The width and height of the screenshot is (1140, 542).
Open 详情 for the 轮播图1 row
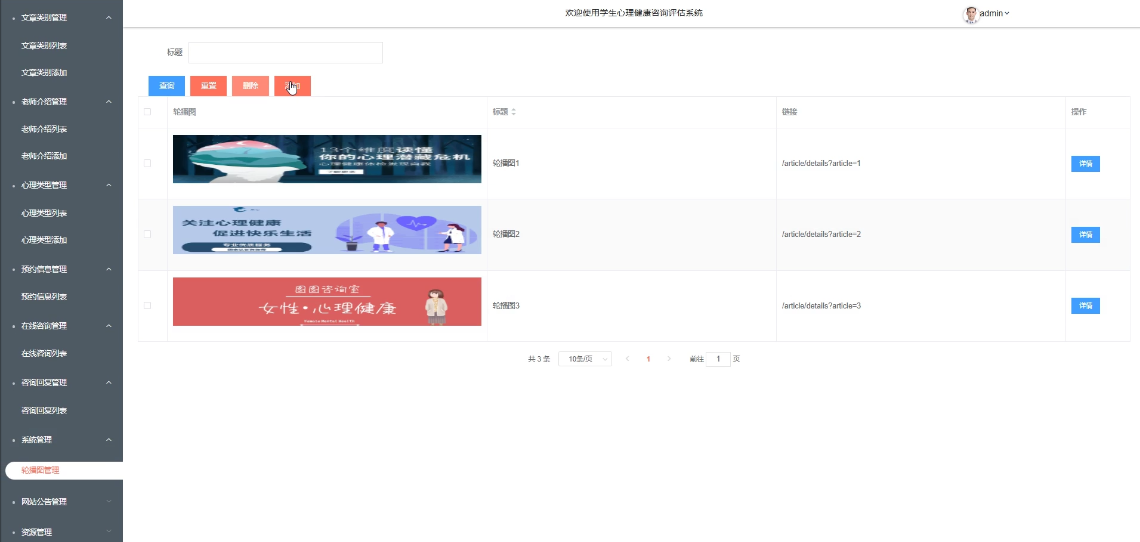pos(1085,164)
